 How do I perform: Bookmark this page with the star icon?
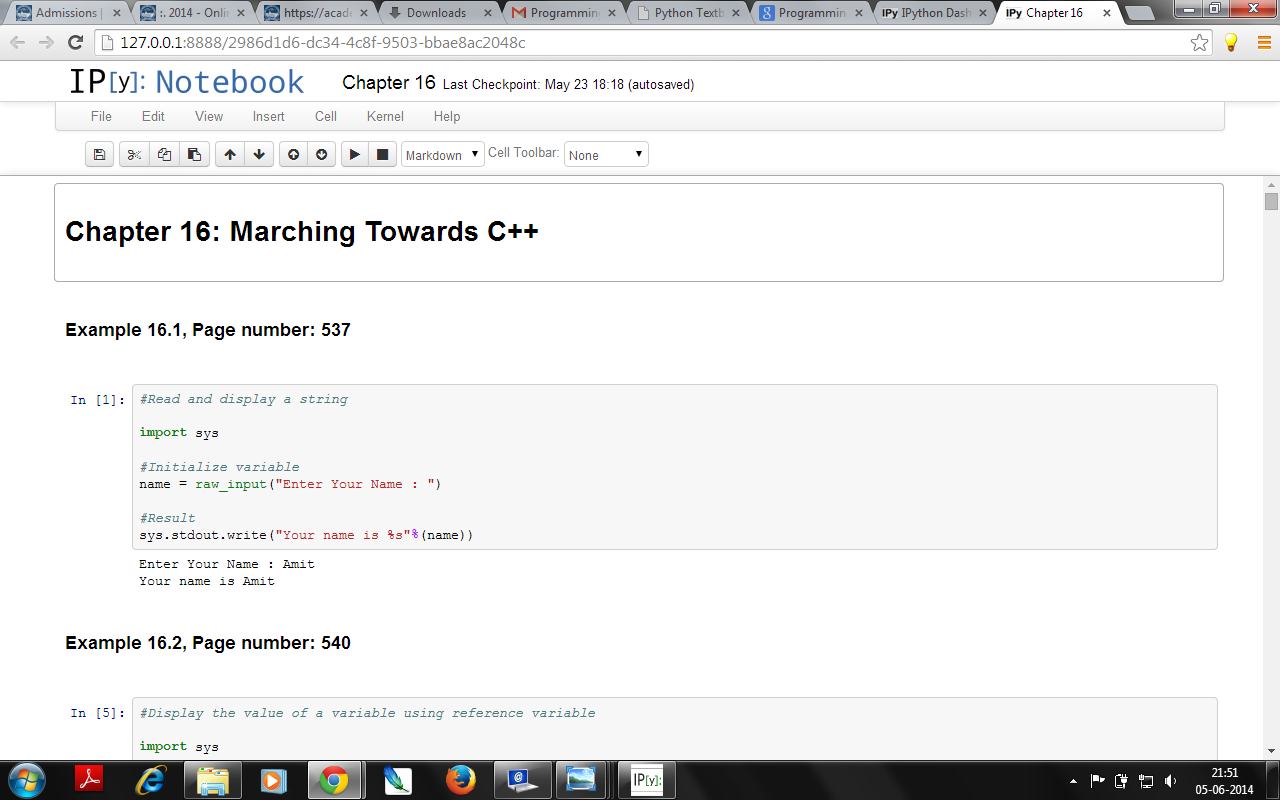click(1199, 43)
